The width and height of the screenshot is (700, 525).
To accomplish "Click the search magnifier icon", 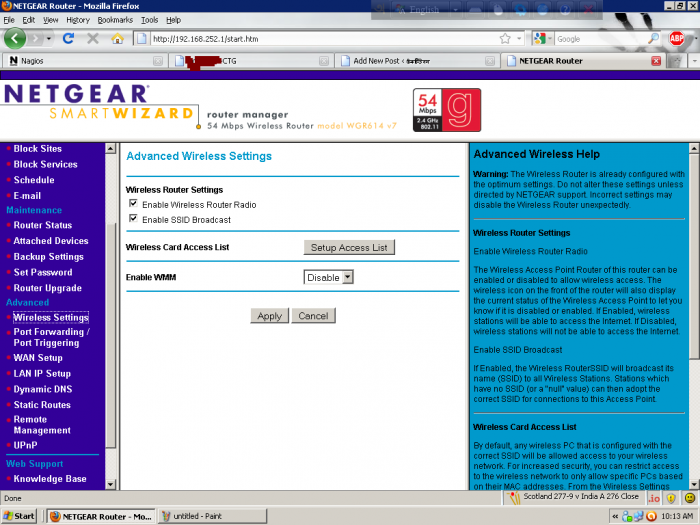I will pos(653,39).
